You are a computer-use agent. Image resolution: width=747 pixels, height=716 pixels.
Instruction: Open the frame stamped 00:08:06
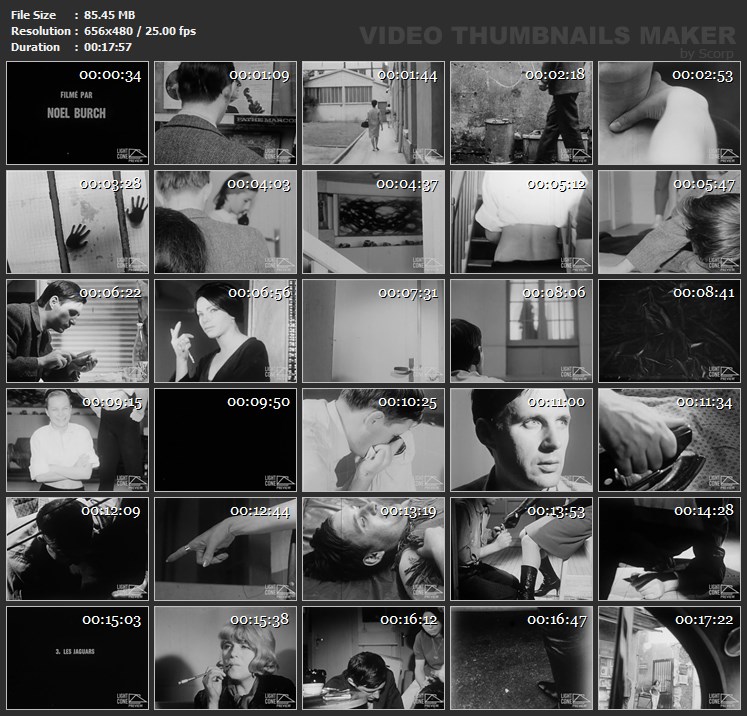[522, 331]
